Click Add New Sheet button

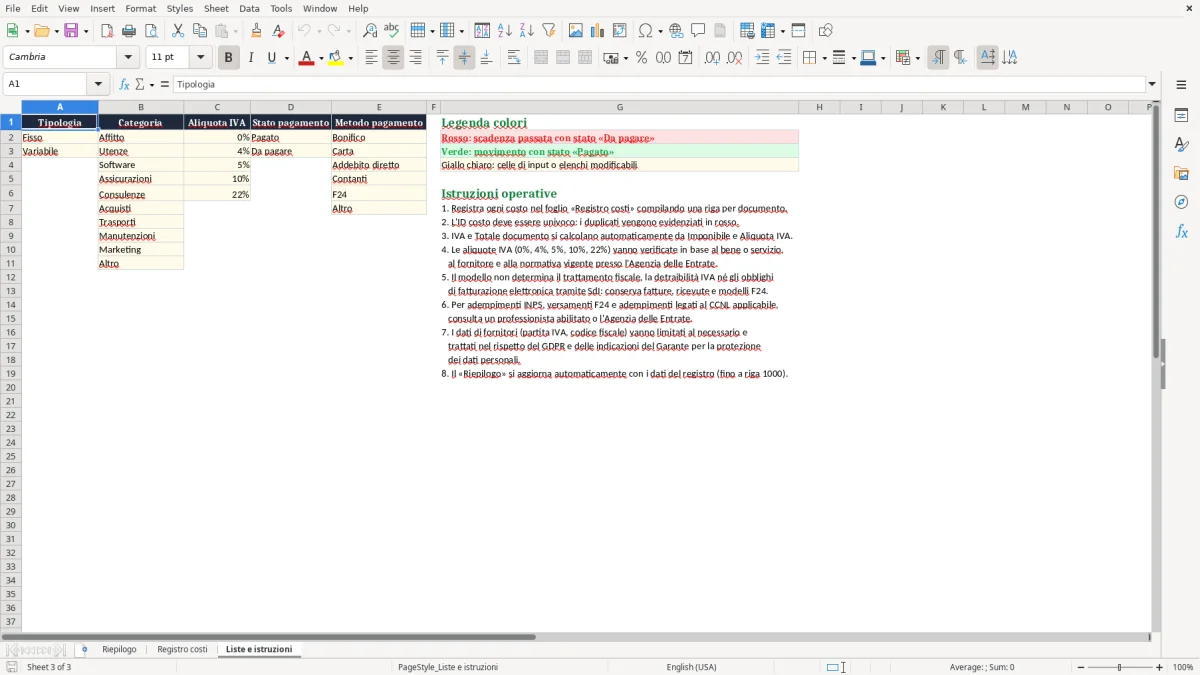pyautogui.click(x=84, y=650)
